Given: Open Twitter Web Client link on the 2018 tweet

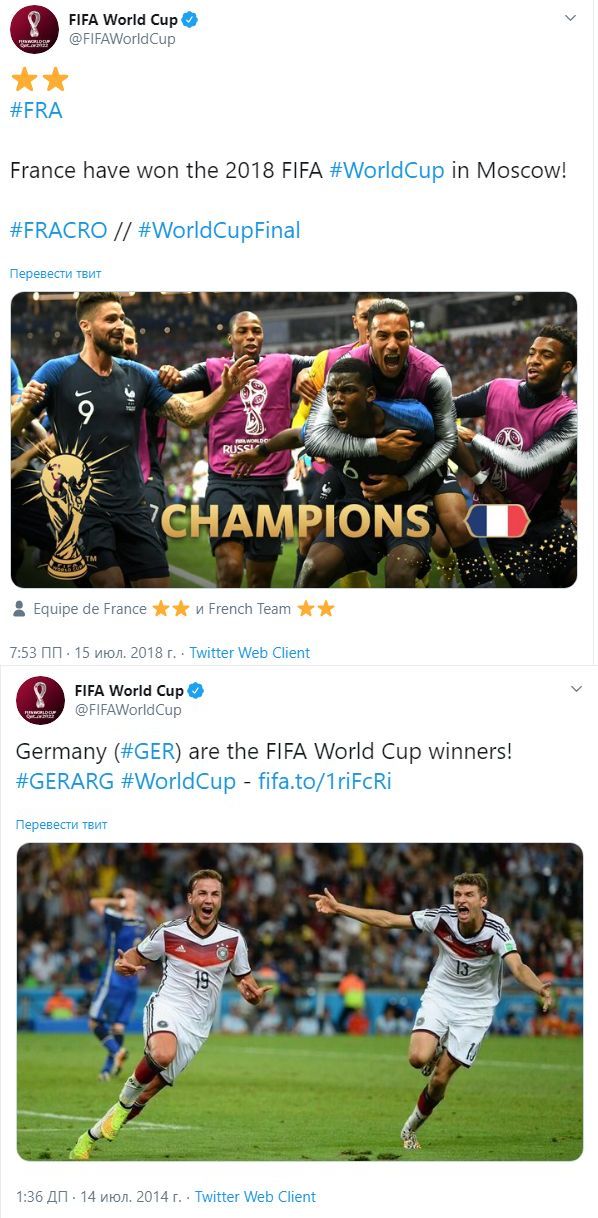Looking at the screenshot, I should (x=250, y=652).
